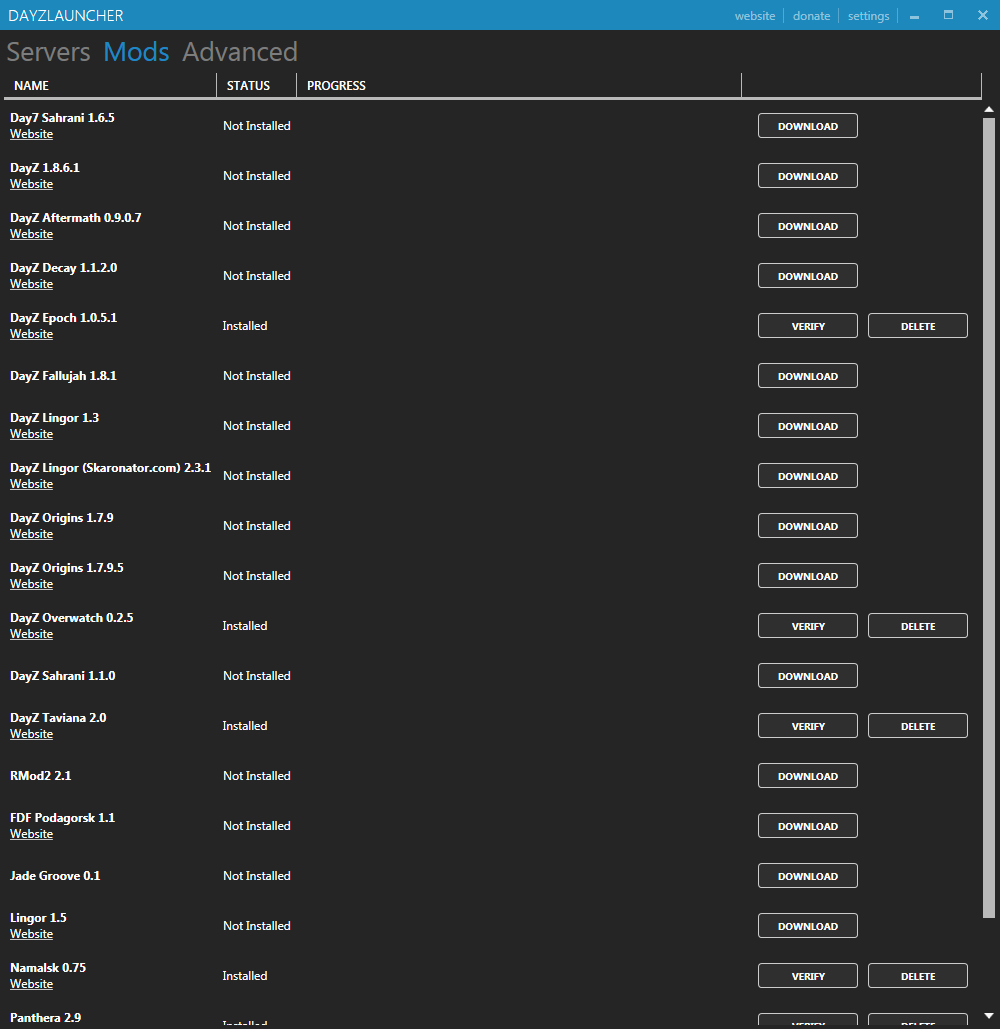Delete DayZ Taviana 2.0
Screen dimensions: 1000x1029
(918, 726)
